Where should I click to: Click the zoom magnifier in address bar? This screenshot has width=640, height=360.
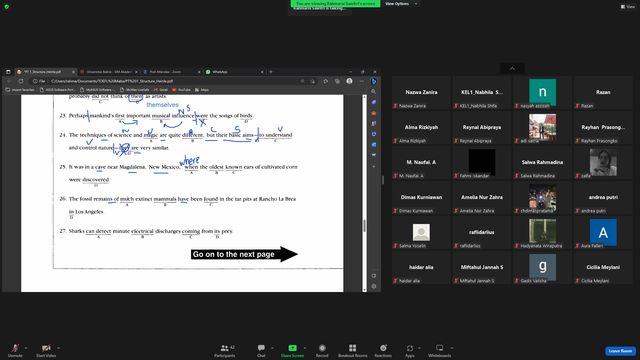click(x=302, y=81)
